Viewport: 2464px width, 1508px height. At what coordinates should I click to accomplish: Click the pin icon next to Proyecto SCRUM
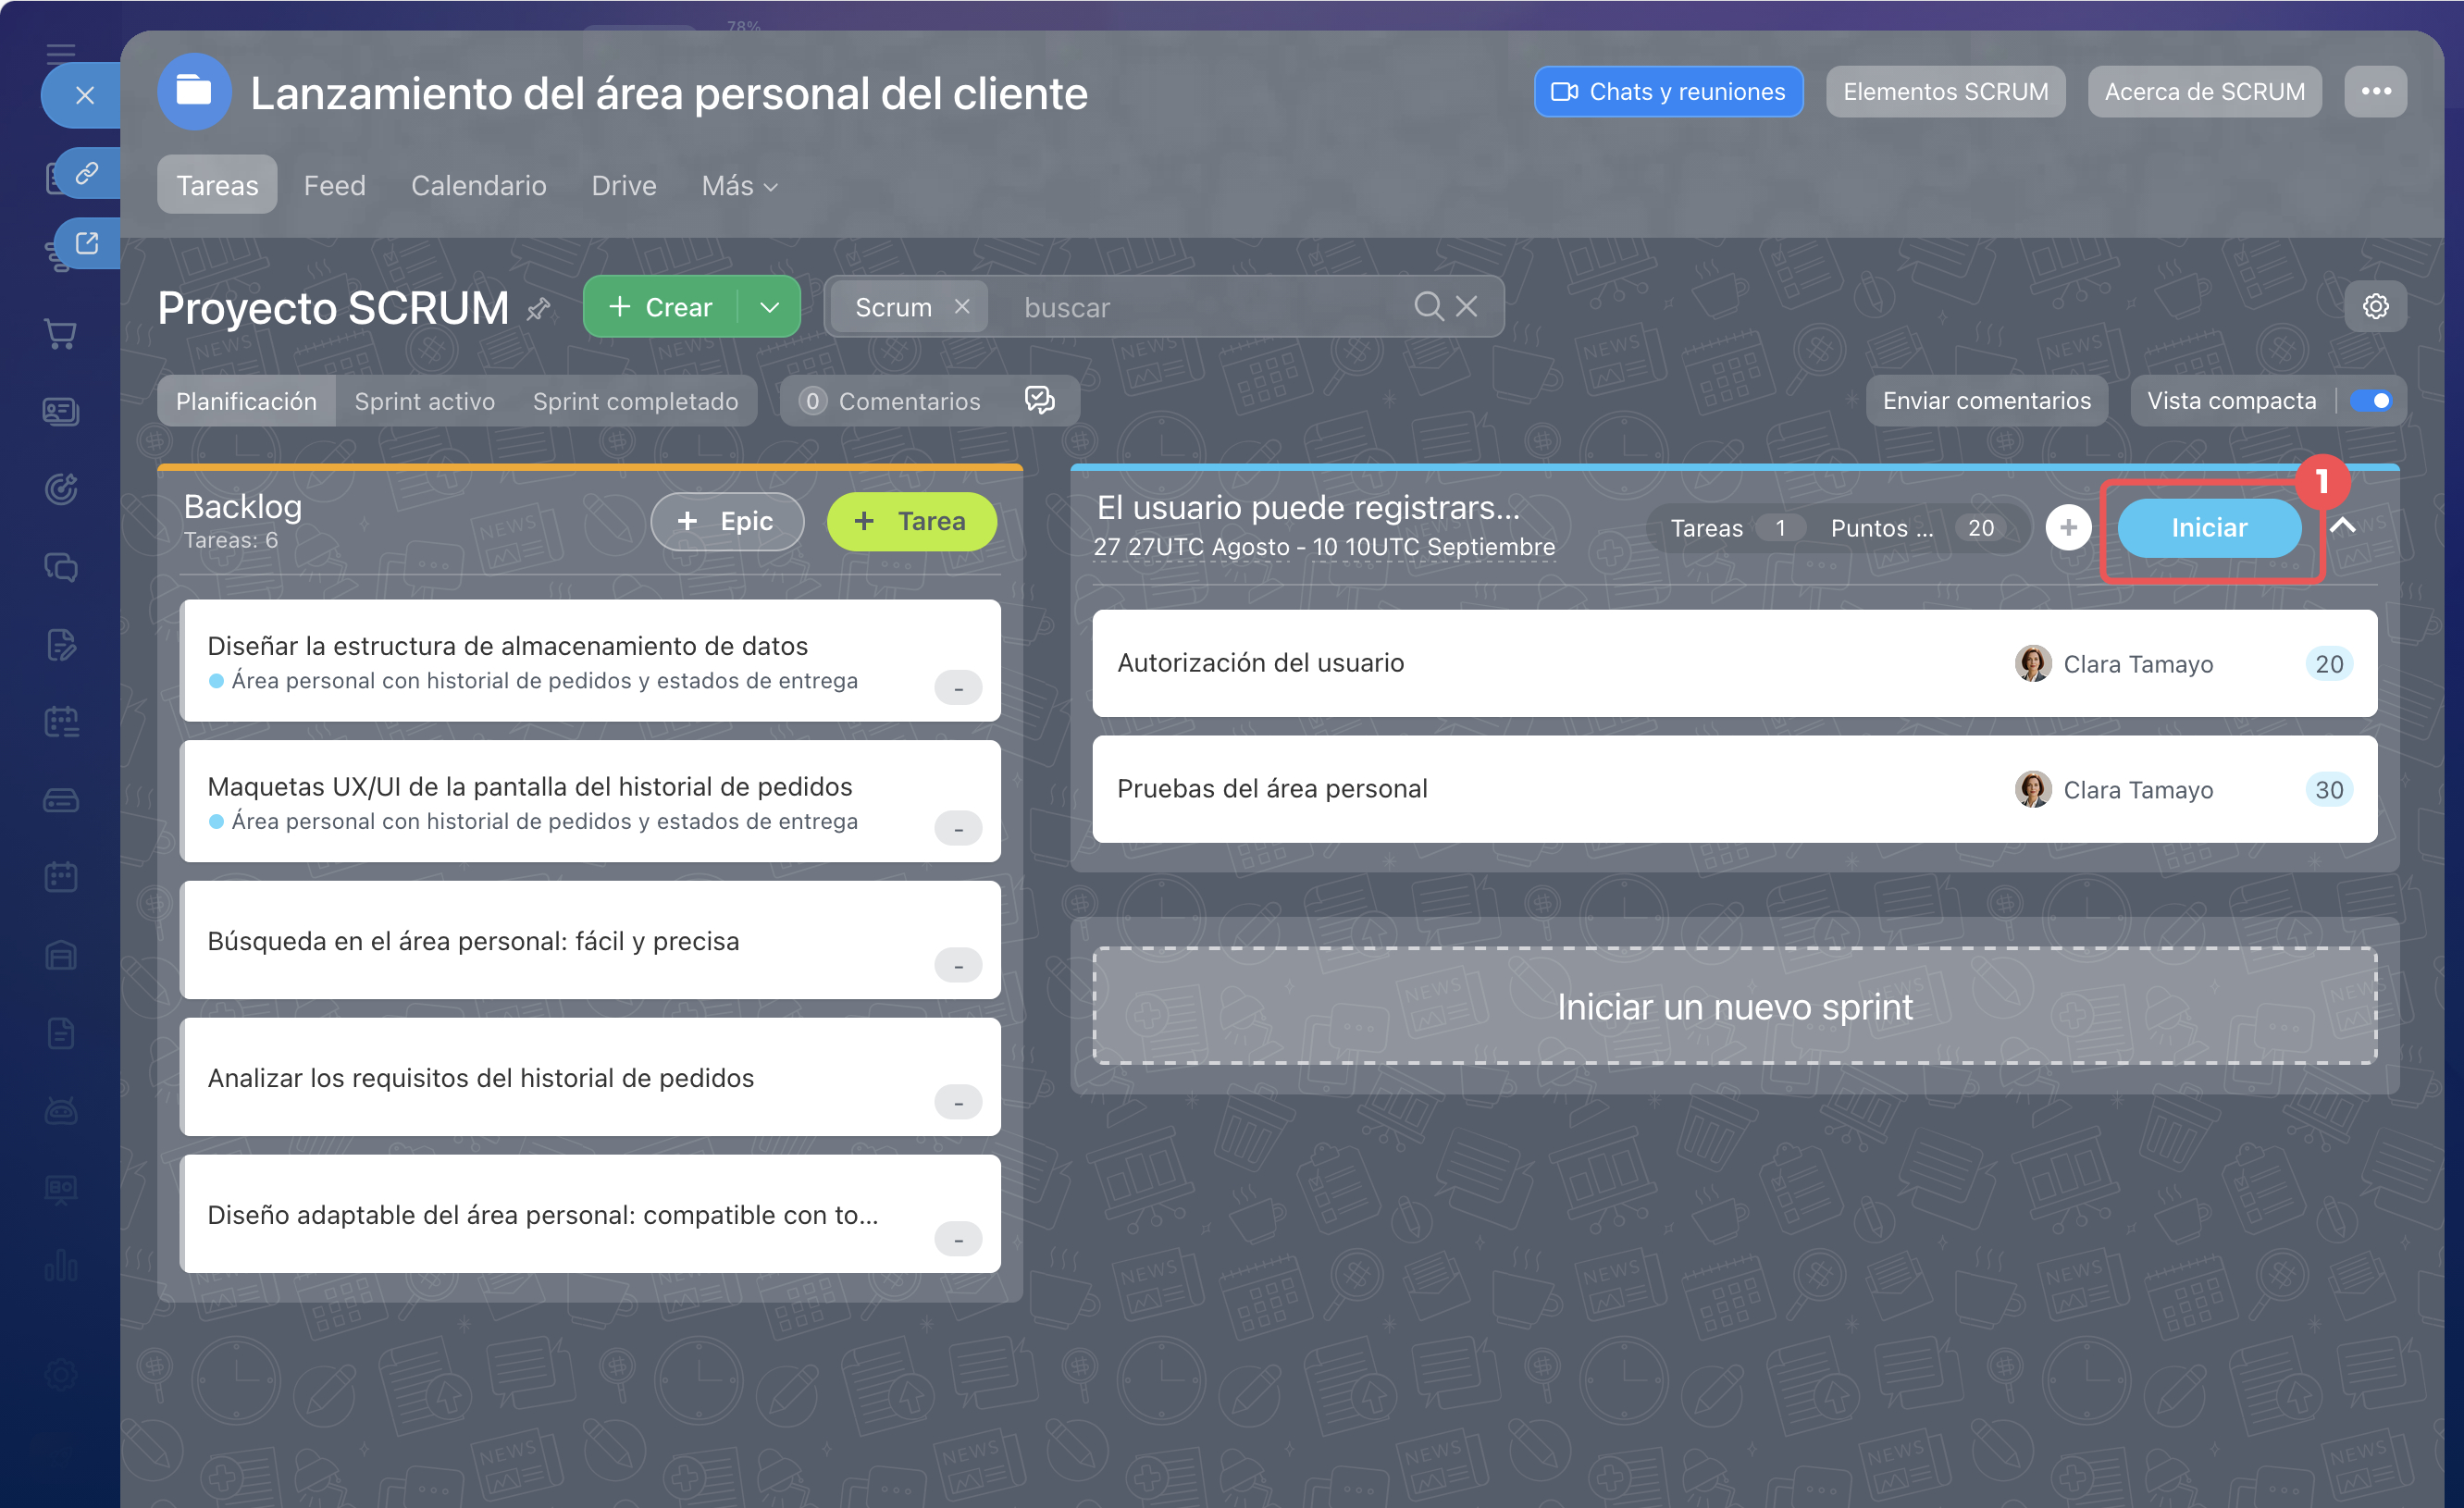539,308
